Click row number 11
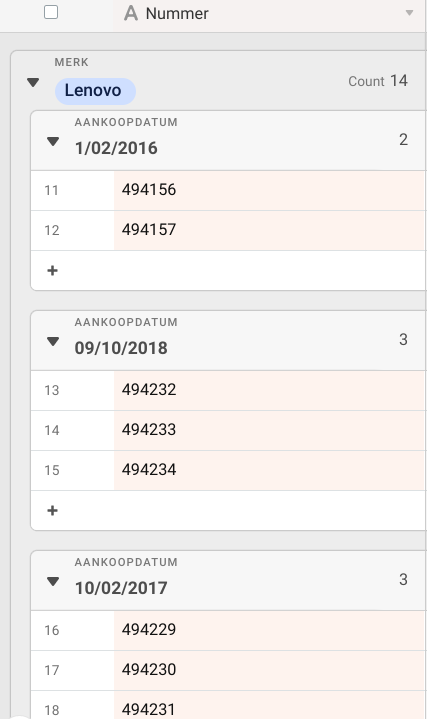 pos(51,190)
